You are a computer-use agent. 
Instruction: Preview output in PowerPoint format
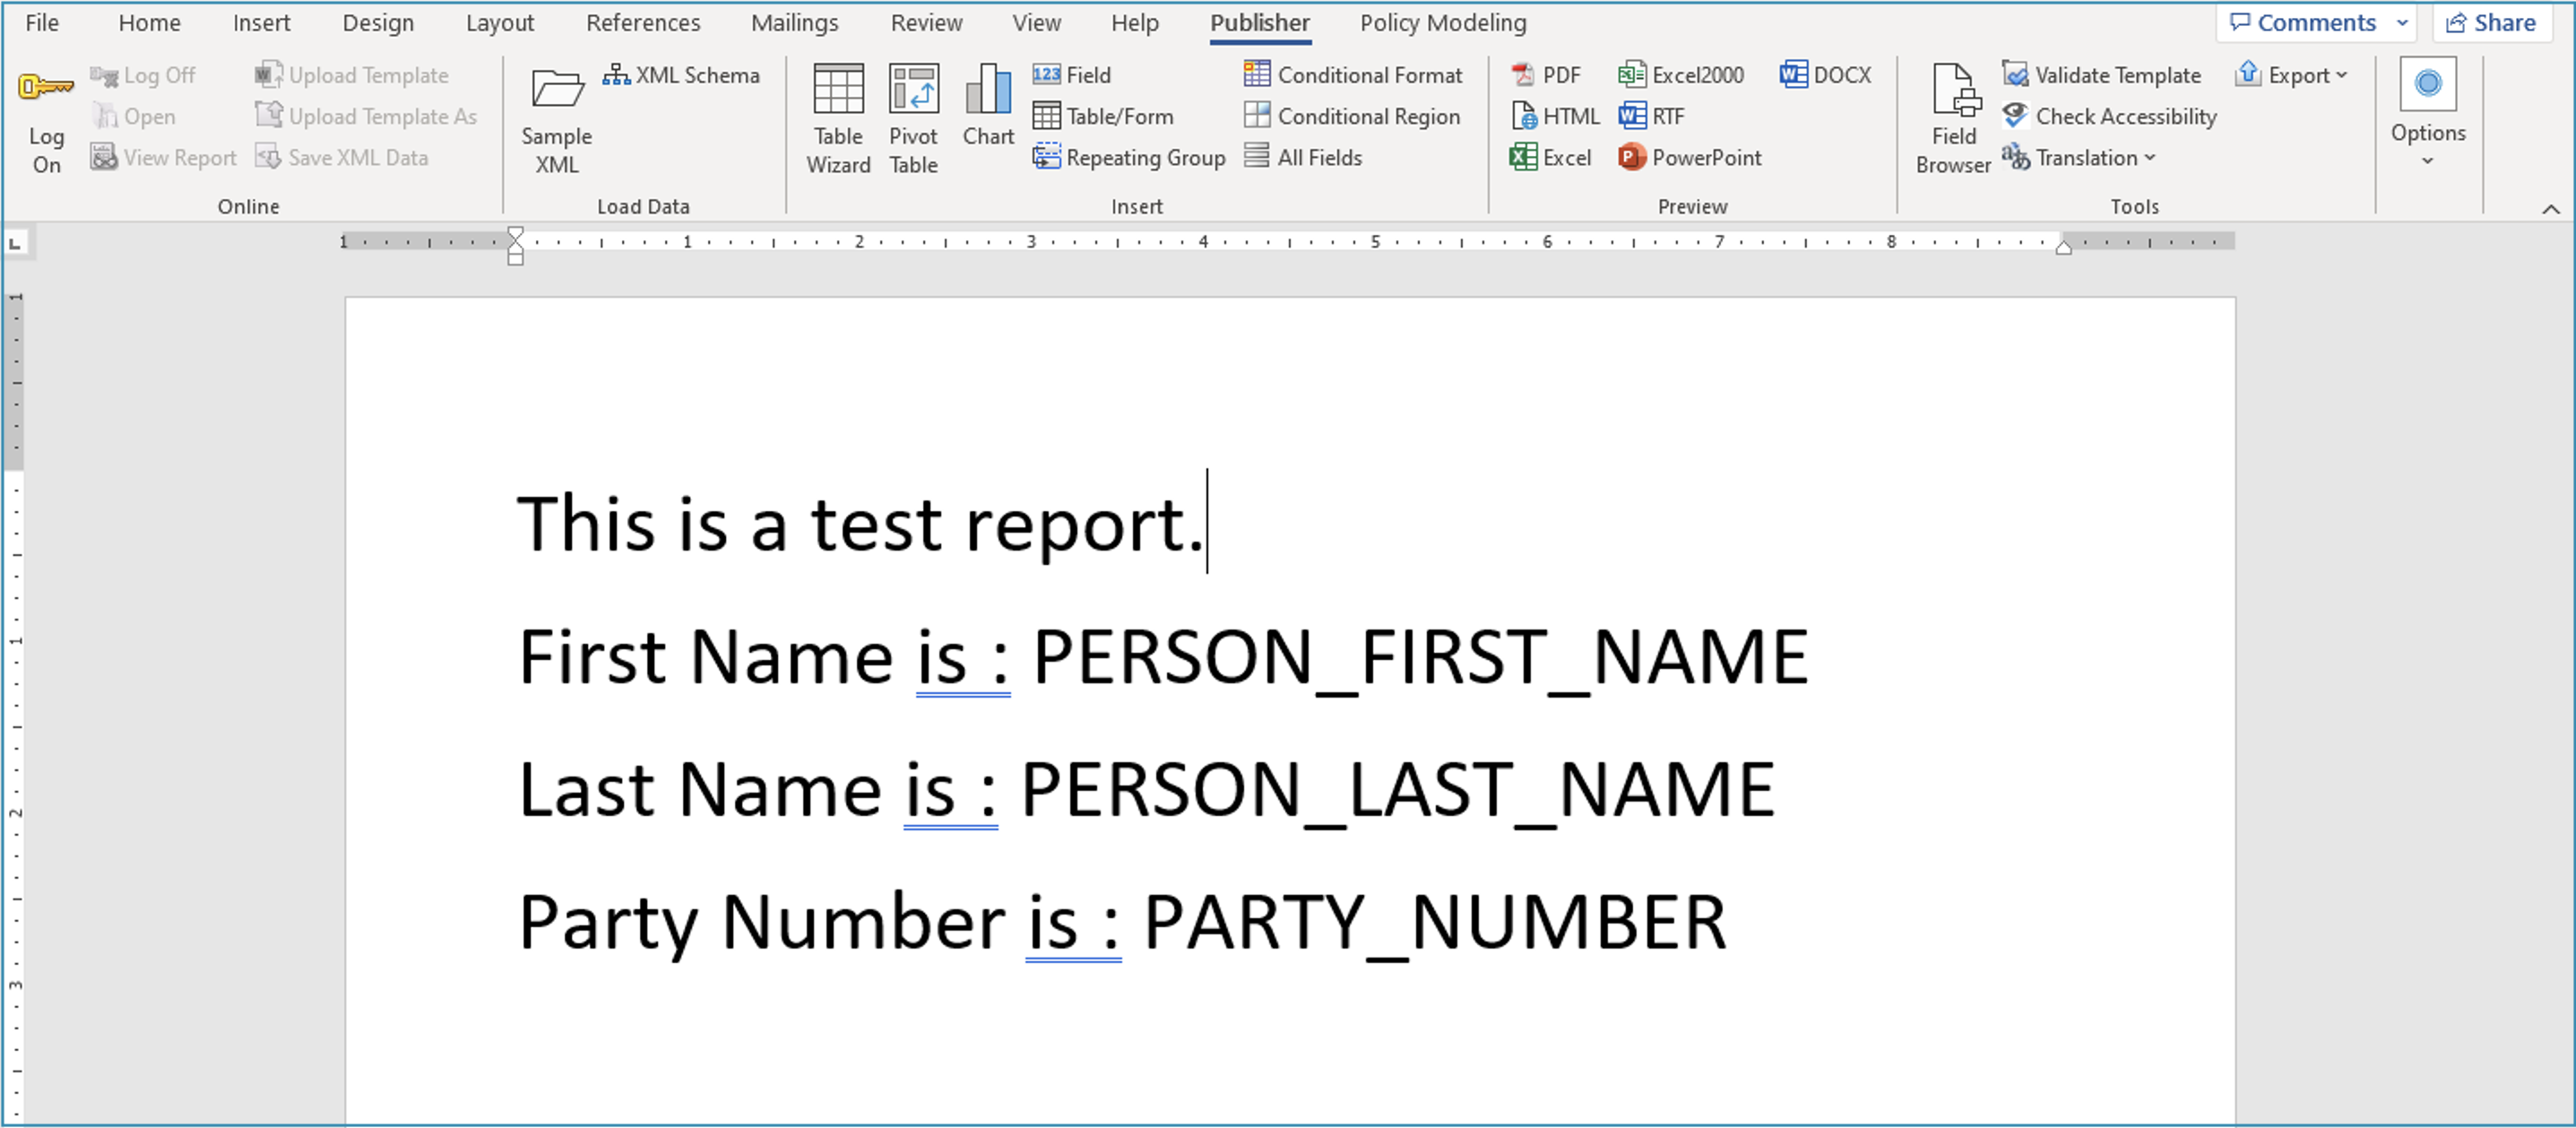1690,157
